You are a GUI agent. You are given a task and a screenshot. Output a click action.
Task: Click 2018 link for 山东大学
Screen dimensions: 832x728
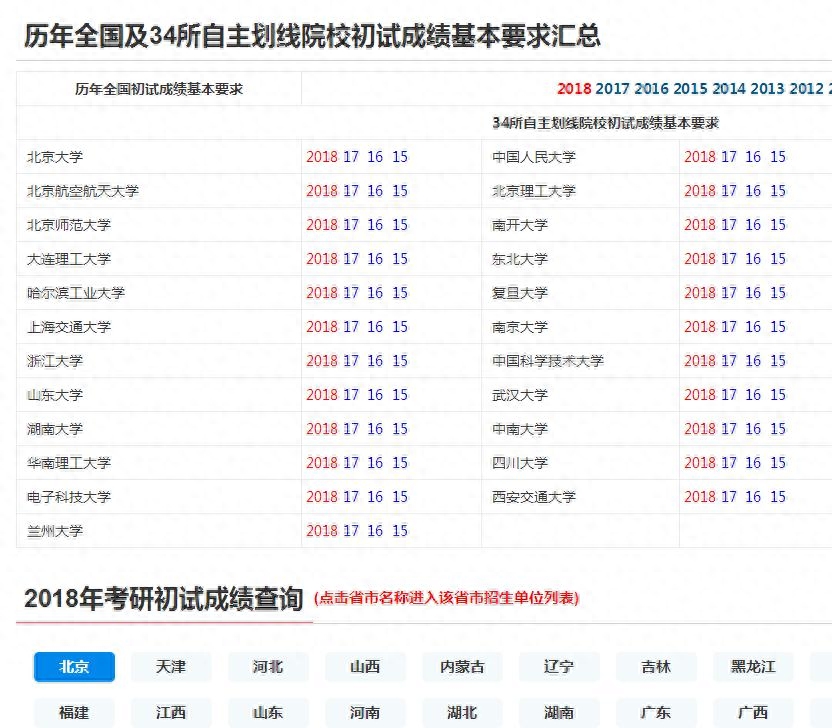[322, 394]
